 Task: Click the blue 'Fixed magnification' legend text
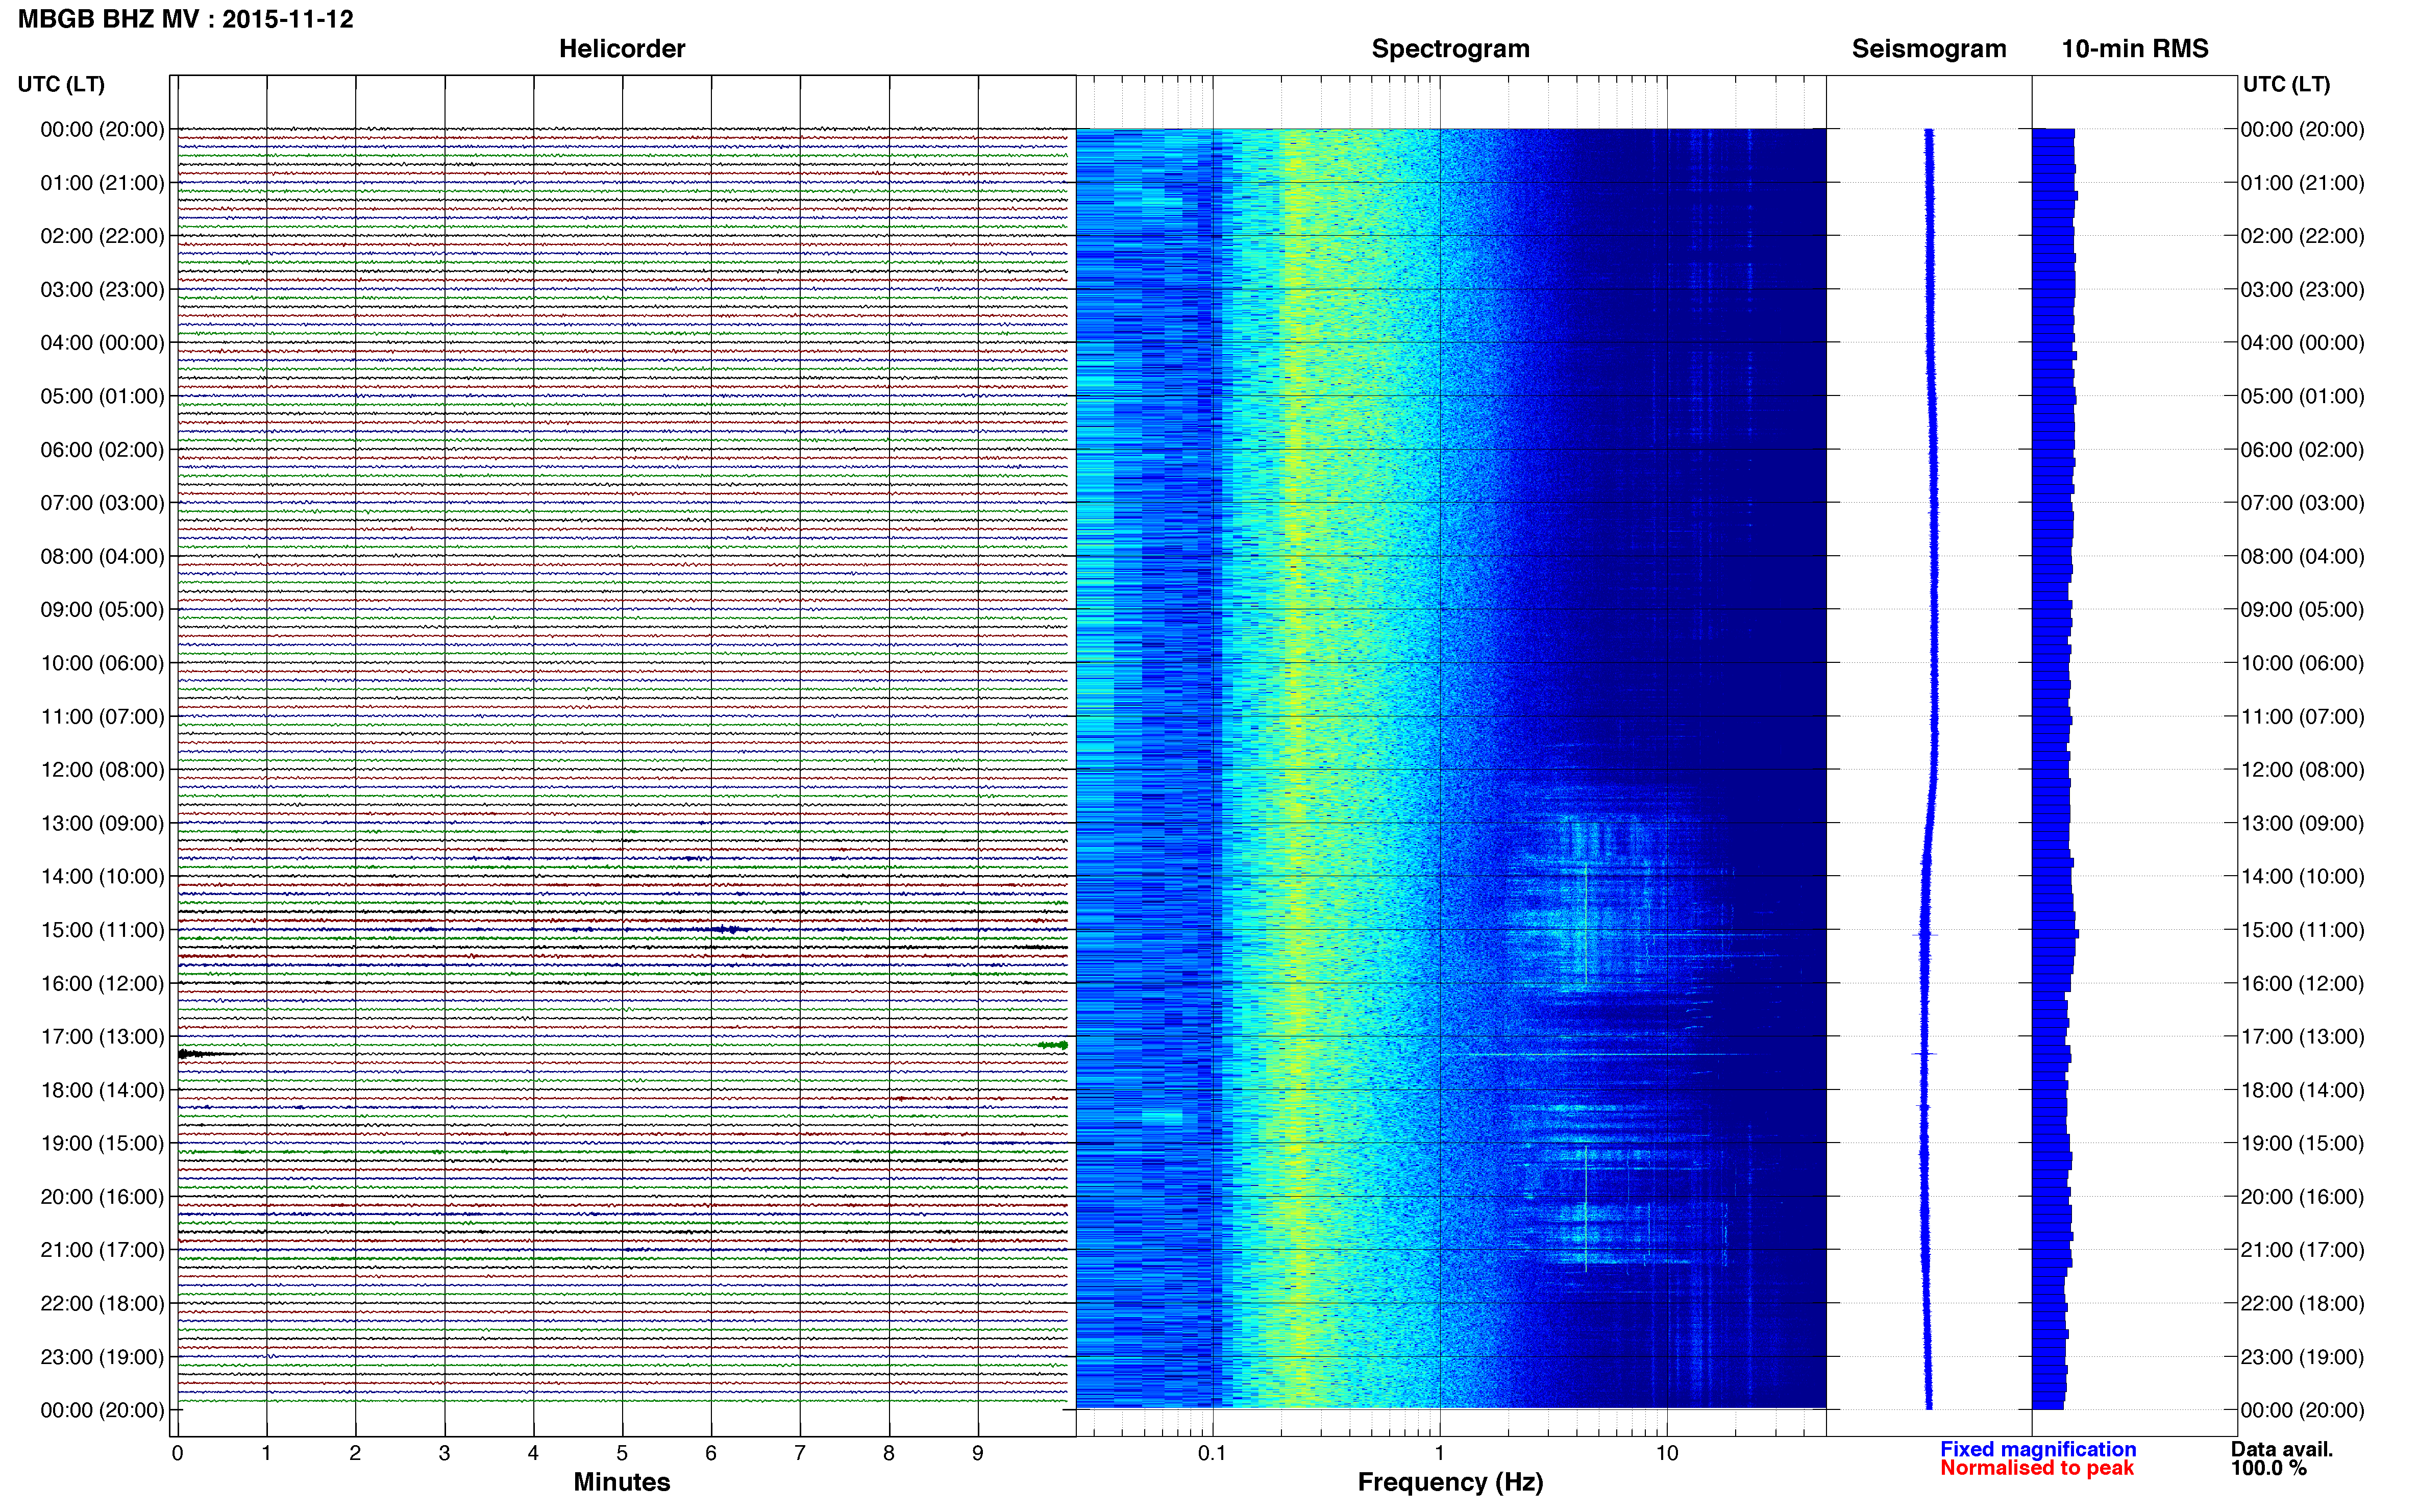pyautogui.click(x=2038, y=1449)
